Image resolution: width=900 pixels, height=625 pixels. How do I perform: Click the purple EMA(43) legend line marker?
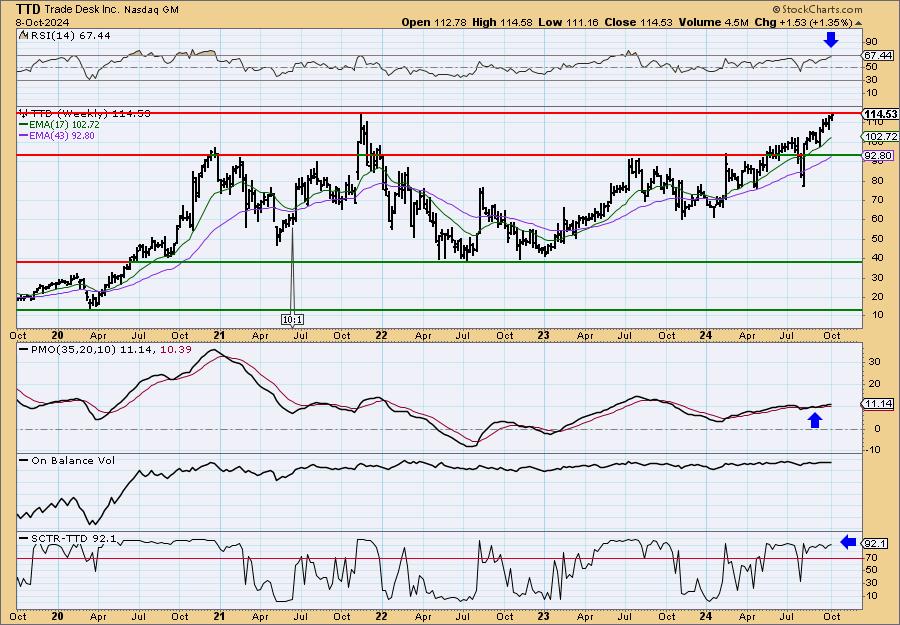click(x=23, y=136)
